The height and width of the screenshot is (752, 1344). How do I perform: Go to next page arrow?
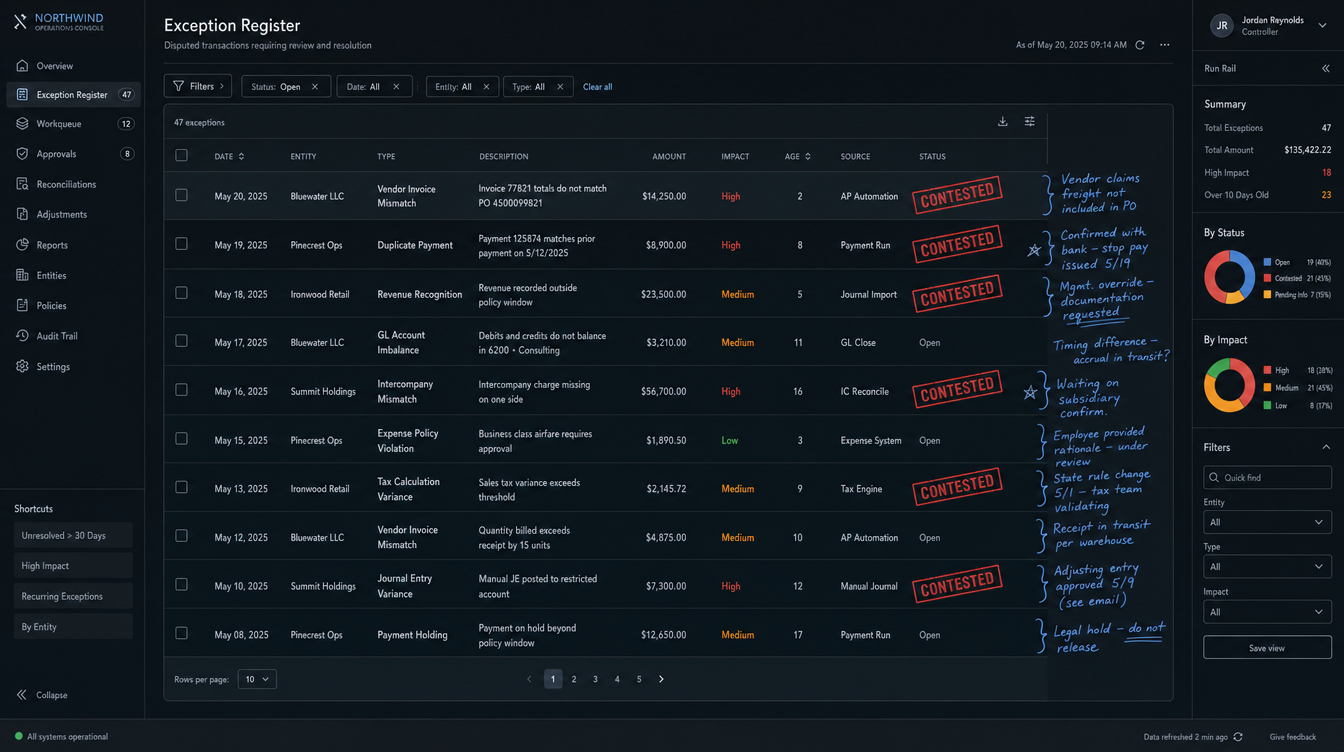(661, 679)
